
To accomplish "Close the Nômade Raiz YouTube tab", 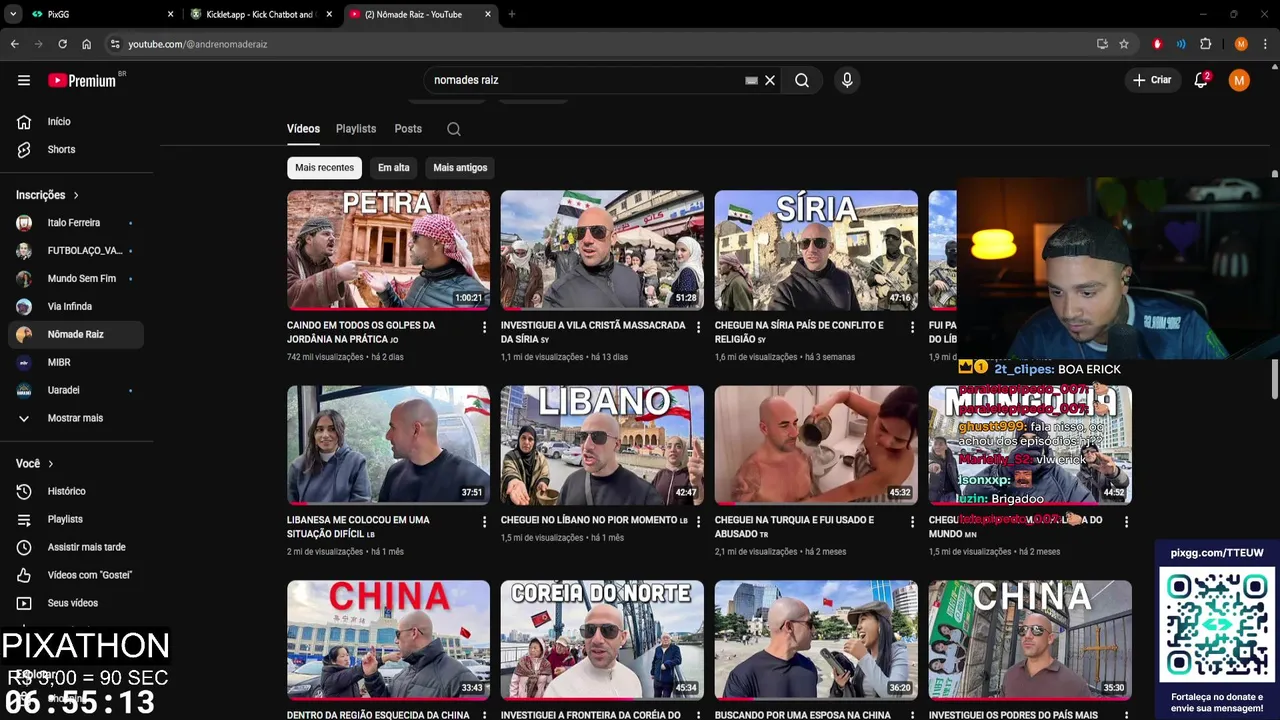I will pos(488,14).
